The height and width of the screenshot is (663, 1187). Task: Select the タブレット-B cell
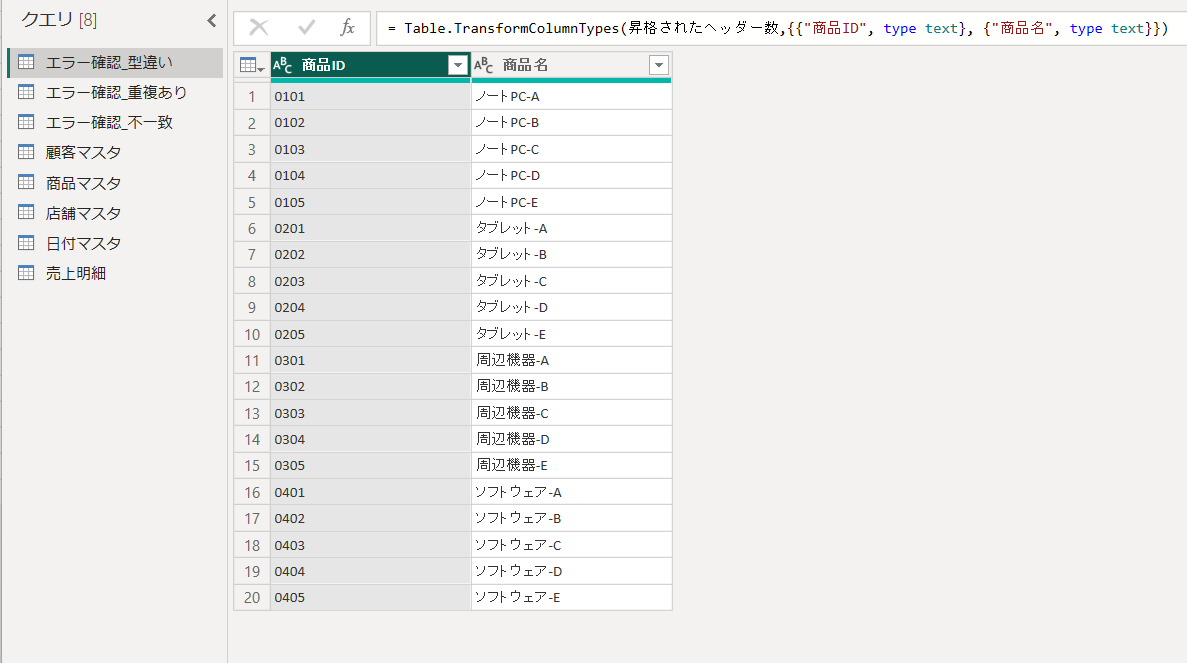(572, 254)
